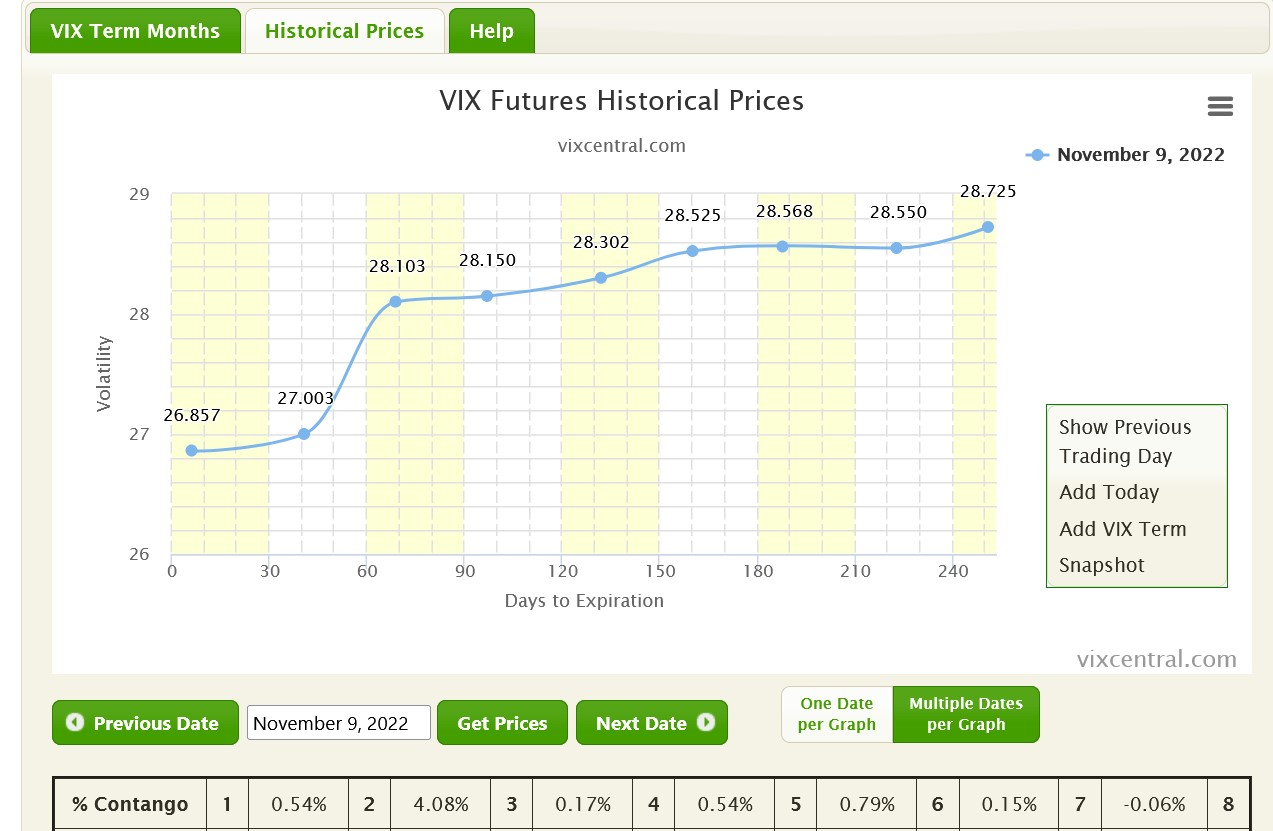Click the 26.857 data point marker
The image size is (1273, 831).
[x=191, y=450]
